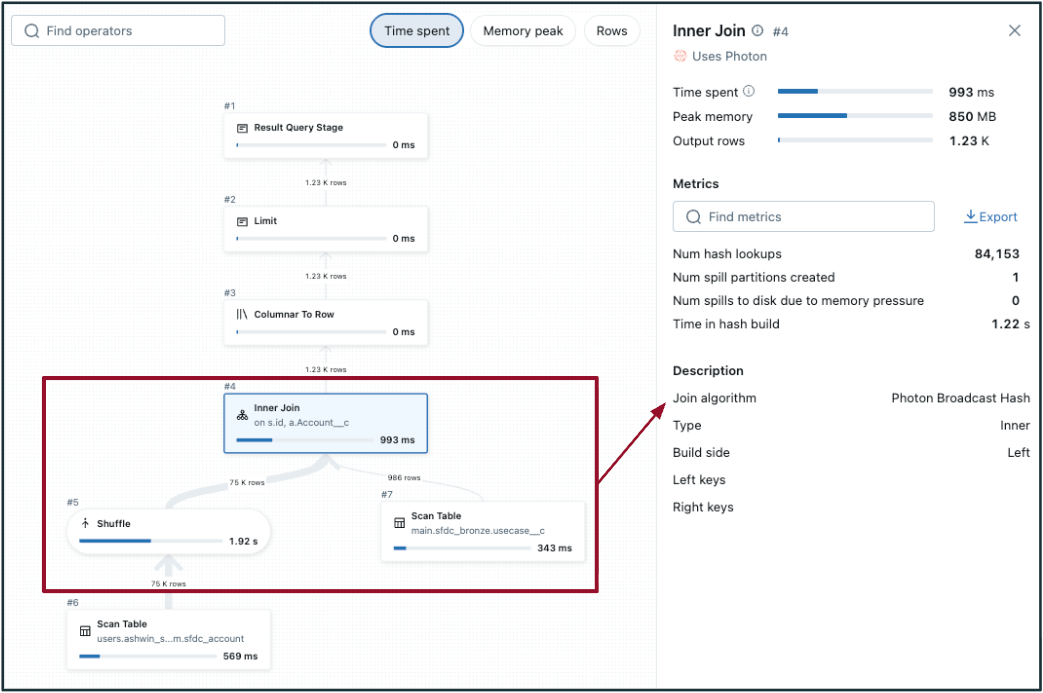Click the Result Query Stage node icon
This screenshot has width=1043, height=693.
[x=242, y=128]
